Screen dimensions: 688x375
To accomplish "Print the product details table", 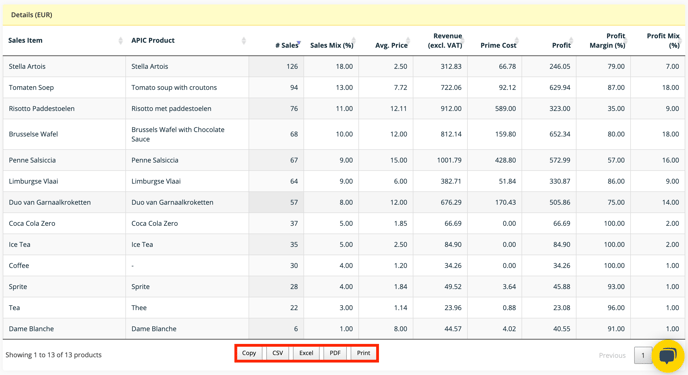I will (x=363, y=353).
